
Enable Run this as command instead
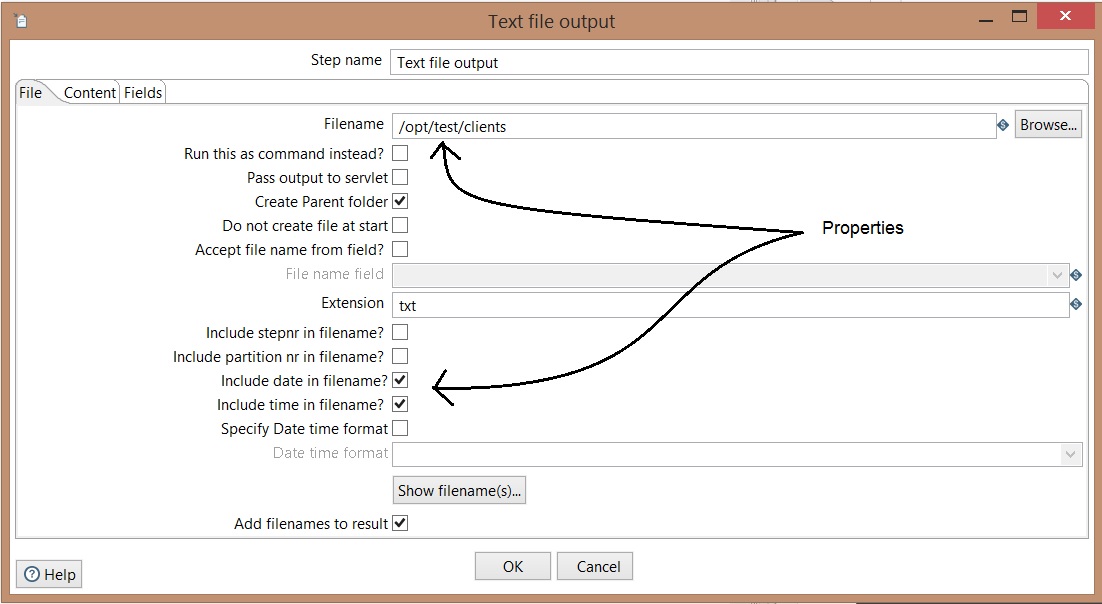point(400,154)
